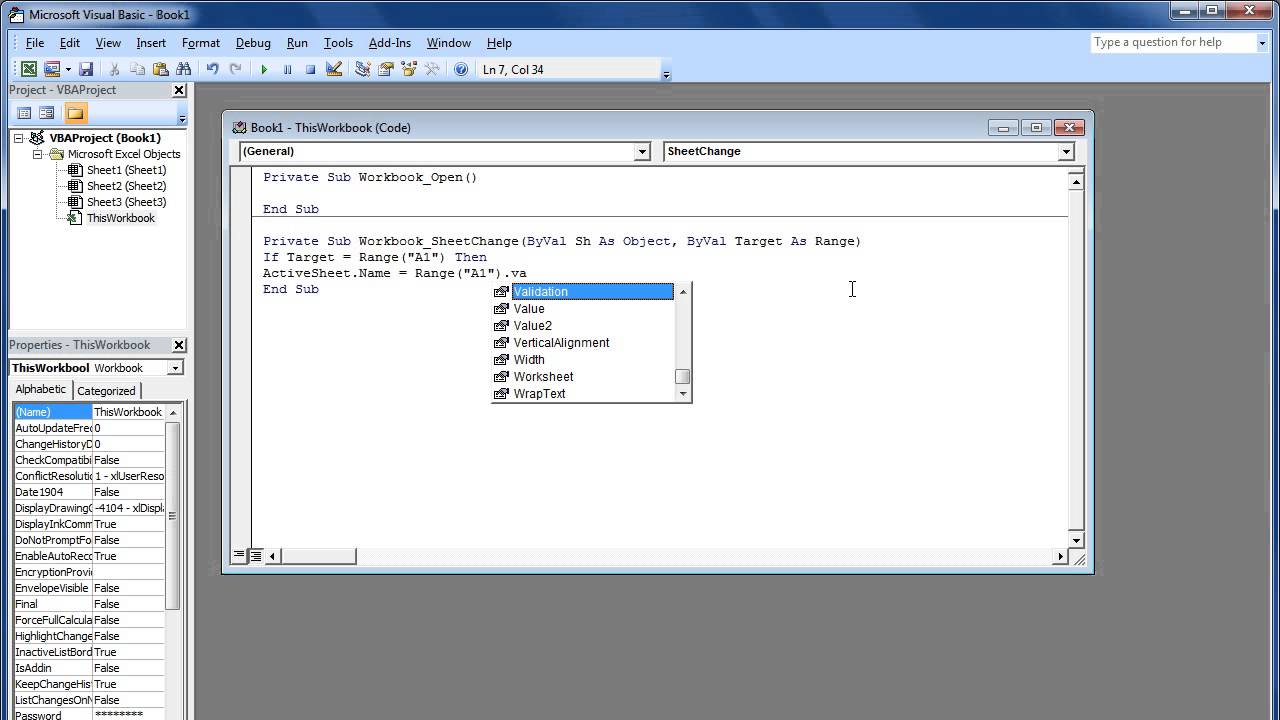Click the Undo arrow icon
Screen dimensions: 1280x720
(212, 69)
